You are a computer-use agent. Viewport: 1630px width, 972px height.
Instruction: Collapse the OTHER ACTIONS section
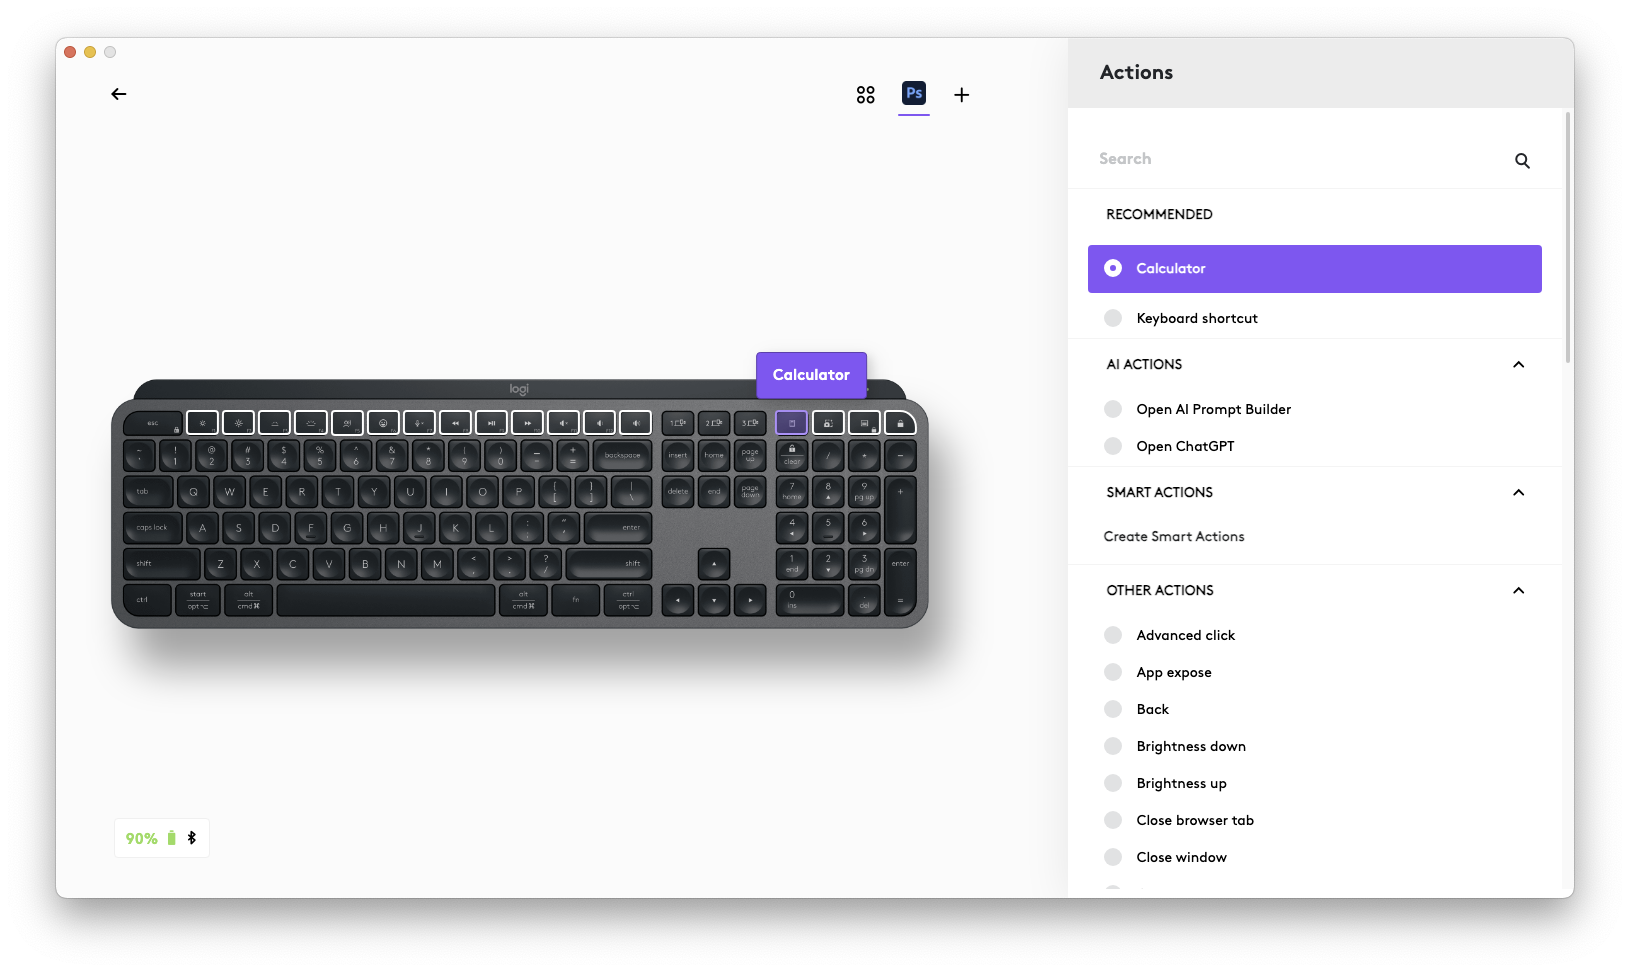click(x=1519, y=591)
